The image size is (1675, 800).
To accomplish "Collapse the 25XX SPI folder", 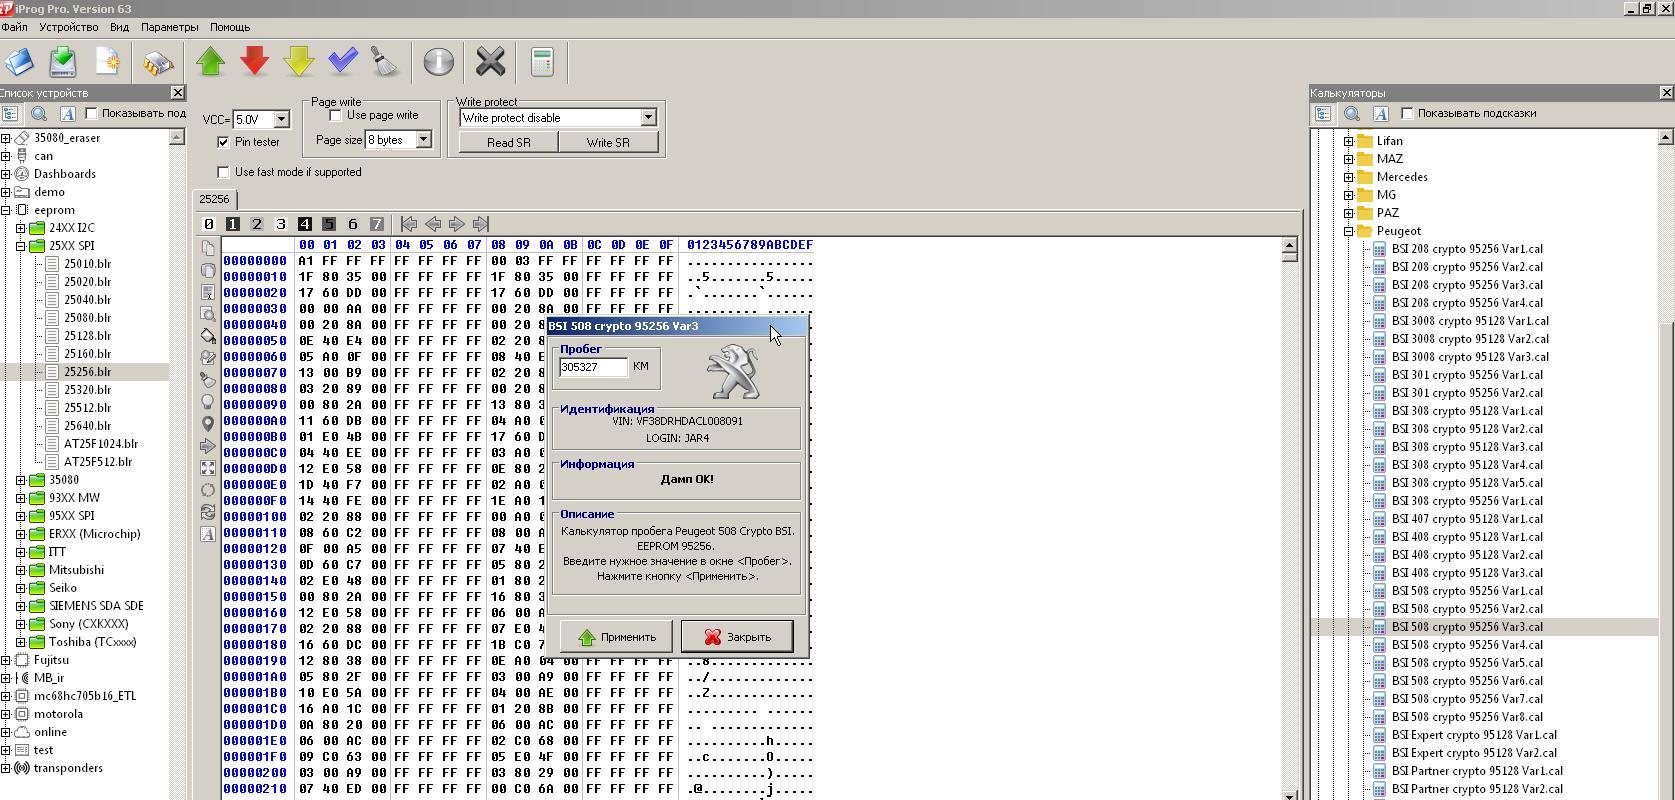I will (21, 246).
